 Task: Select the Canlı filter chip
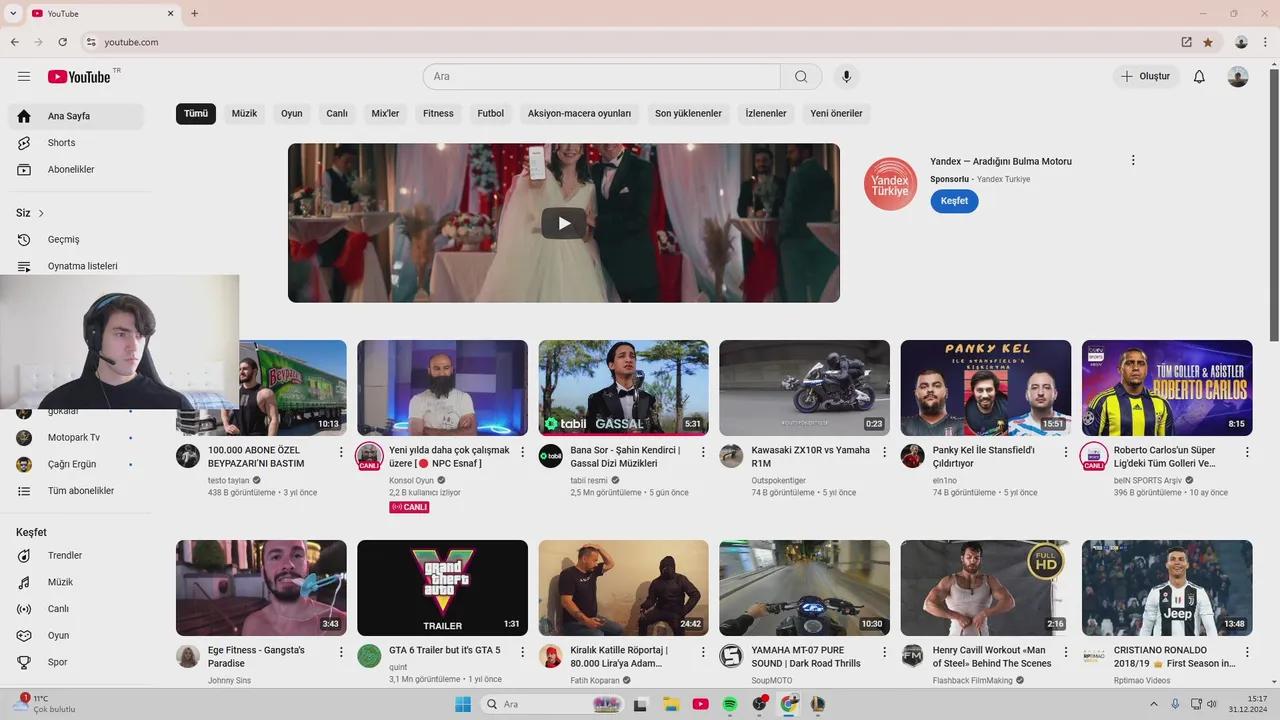click(x=337, y=114)
